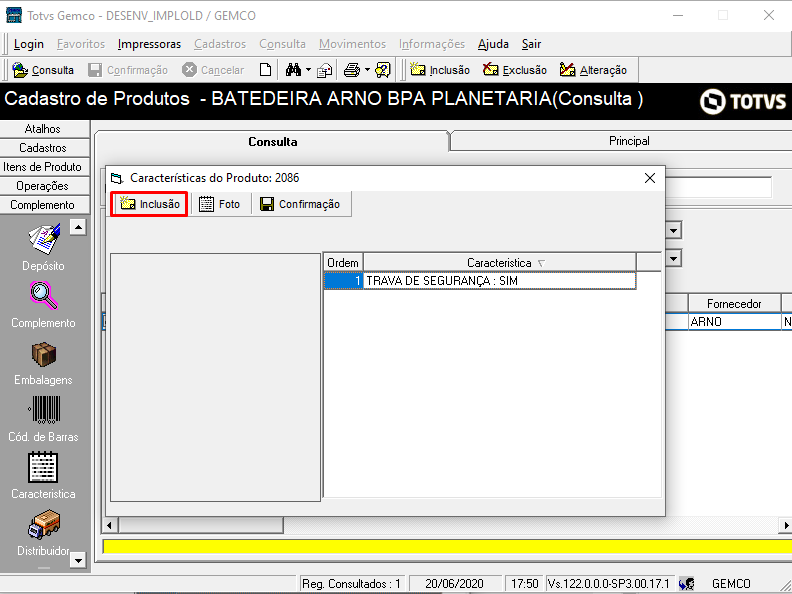Click Alteração in the main toolbar

point(593,70)
